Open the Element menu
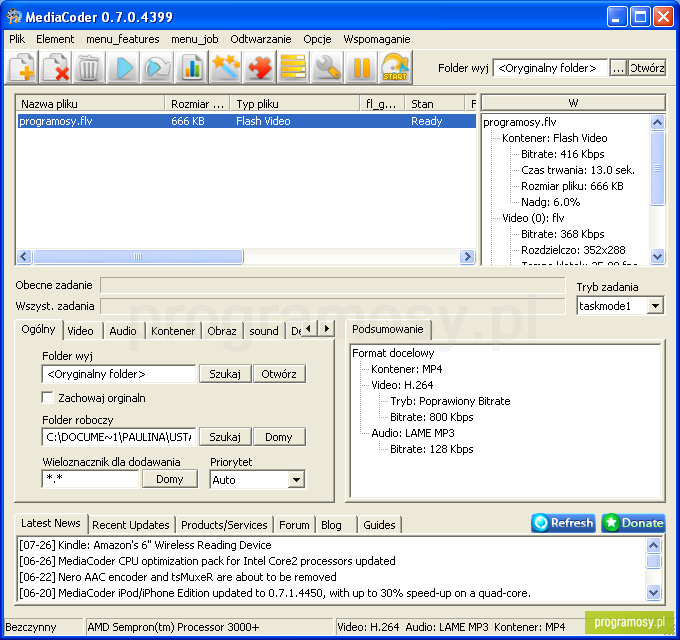 pyautogui.click(x=55, y=39)
